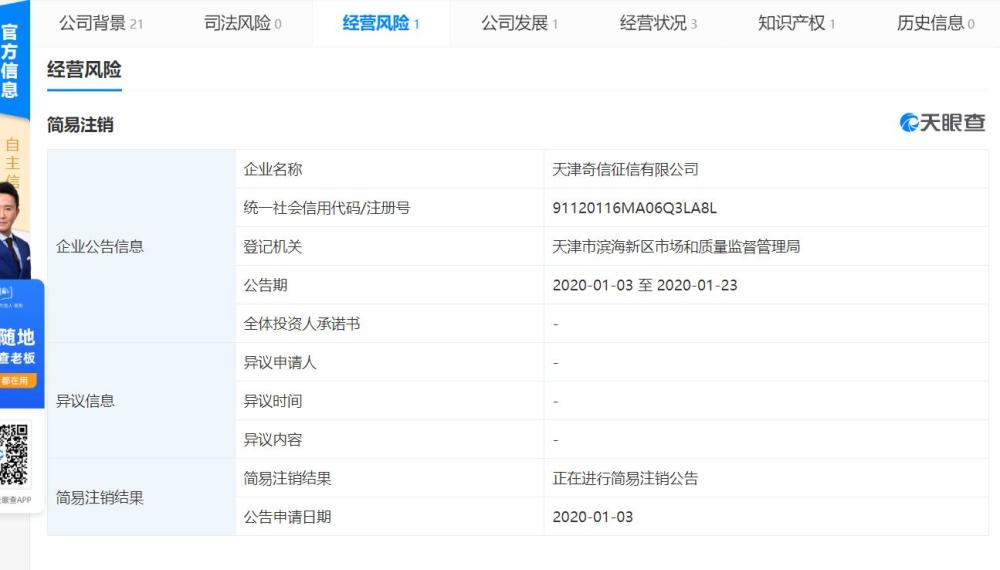
Task: Select the 官方信息 sidebar label
Action: [10, 61]
